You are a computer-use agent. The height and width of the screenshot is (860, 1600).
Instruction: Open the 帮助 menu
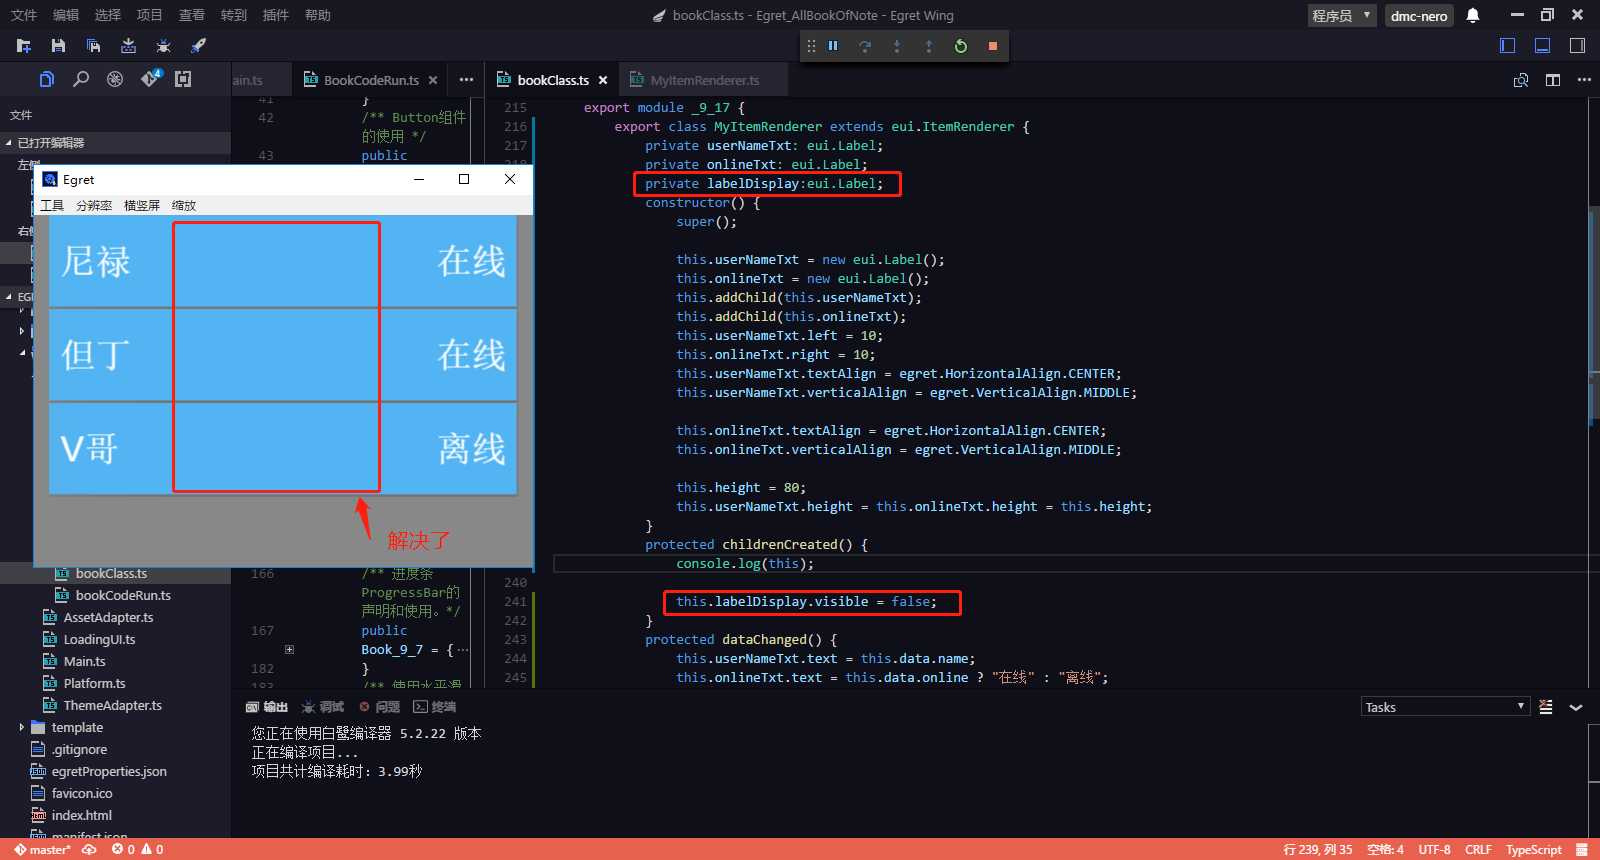(317, 15)
